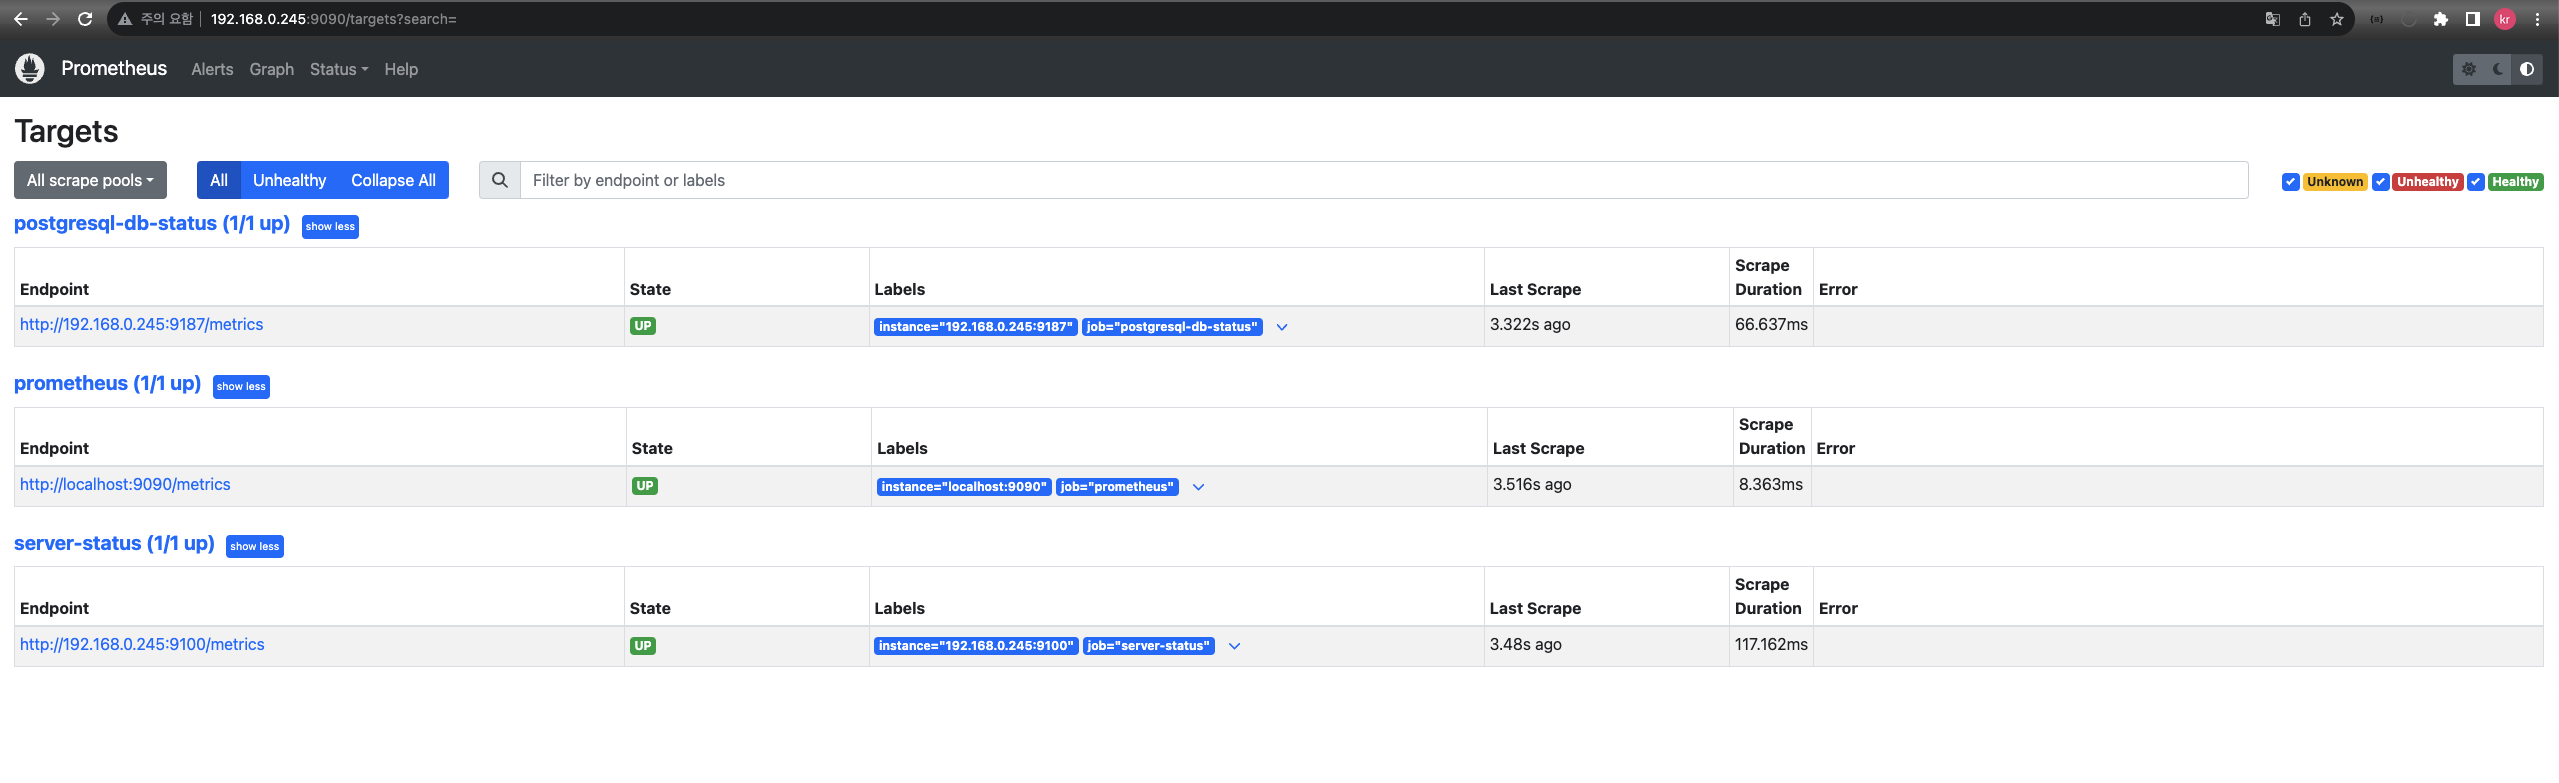Click the 8.363ms scrape duration value

1770,484
